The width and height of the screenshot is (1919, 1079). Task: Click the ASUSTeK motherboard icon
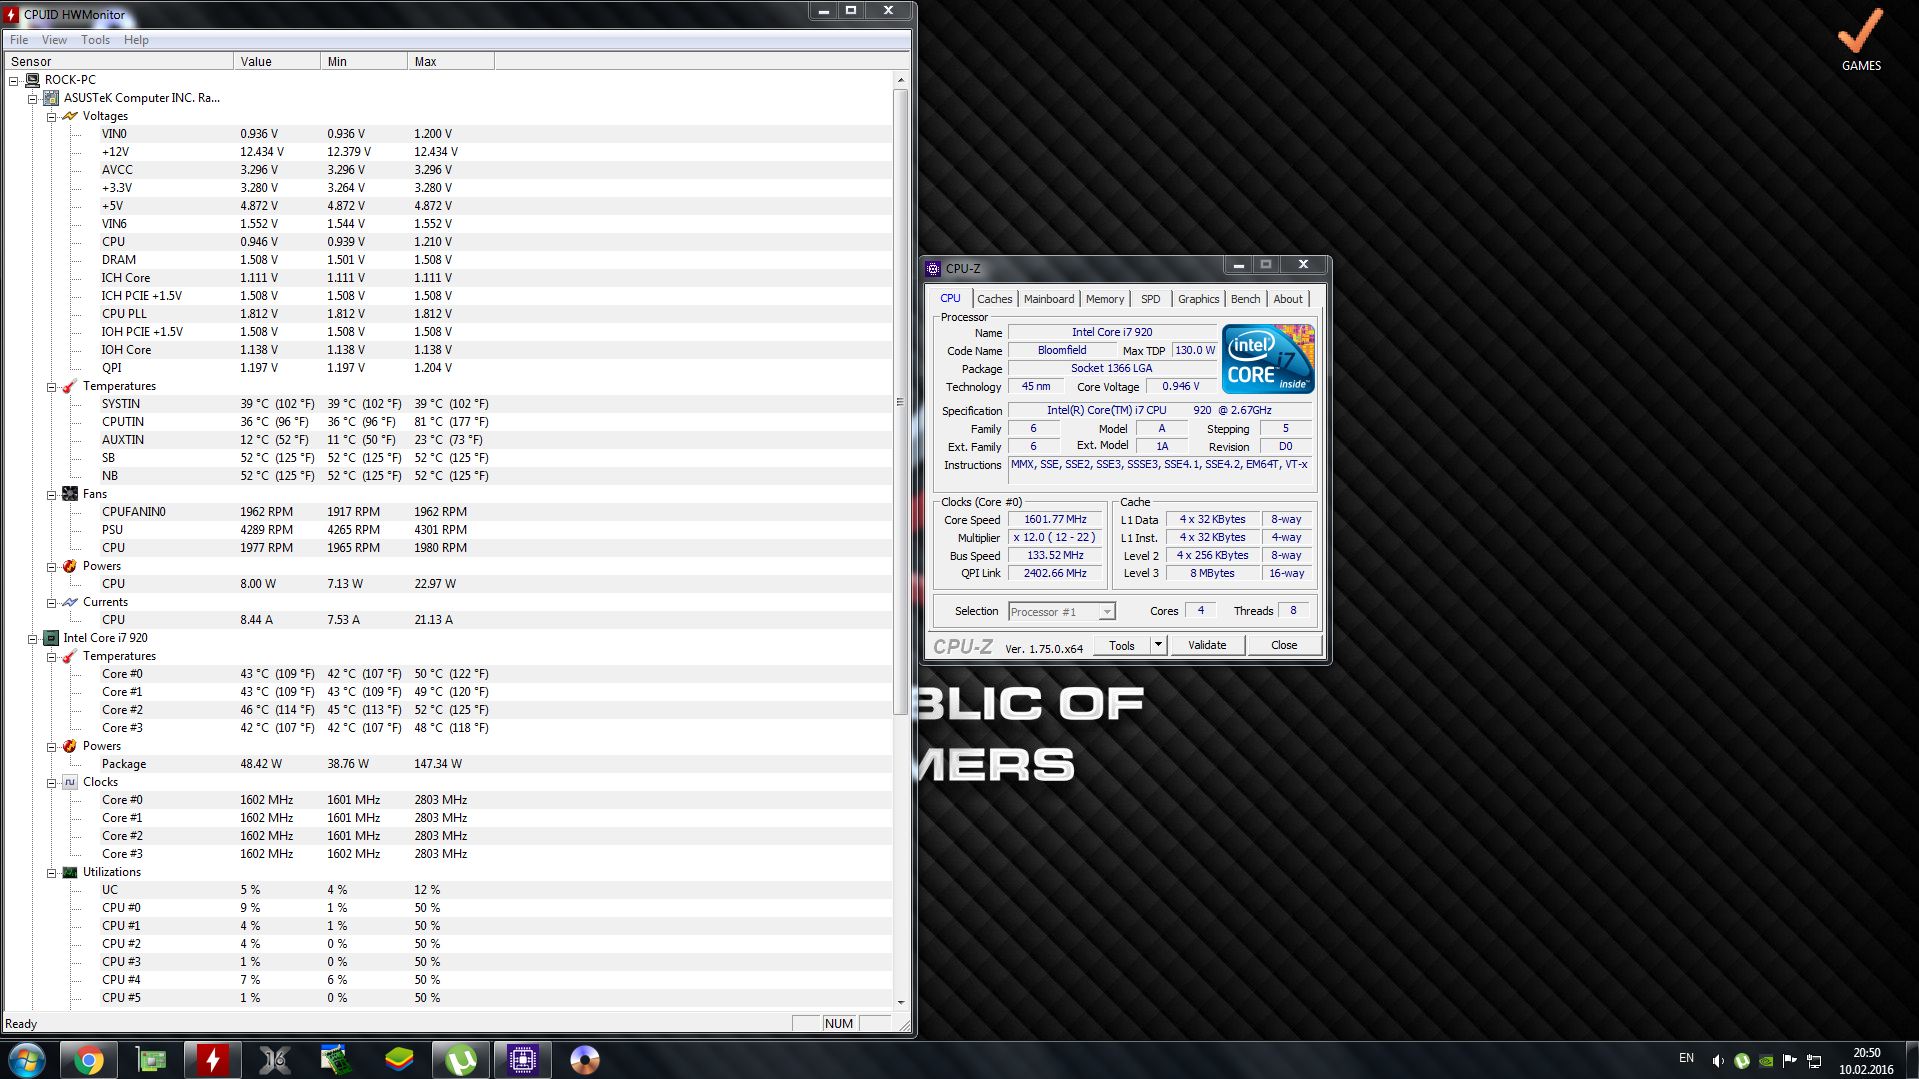click(51, 98)
